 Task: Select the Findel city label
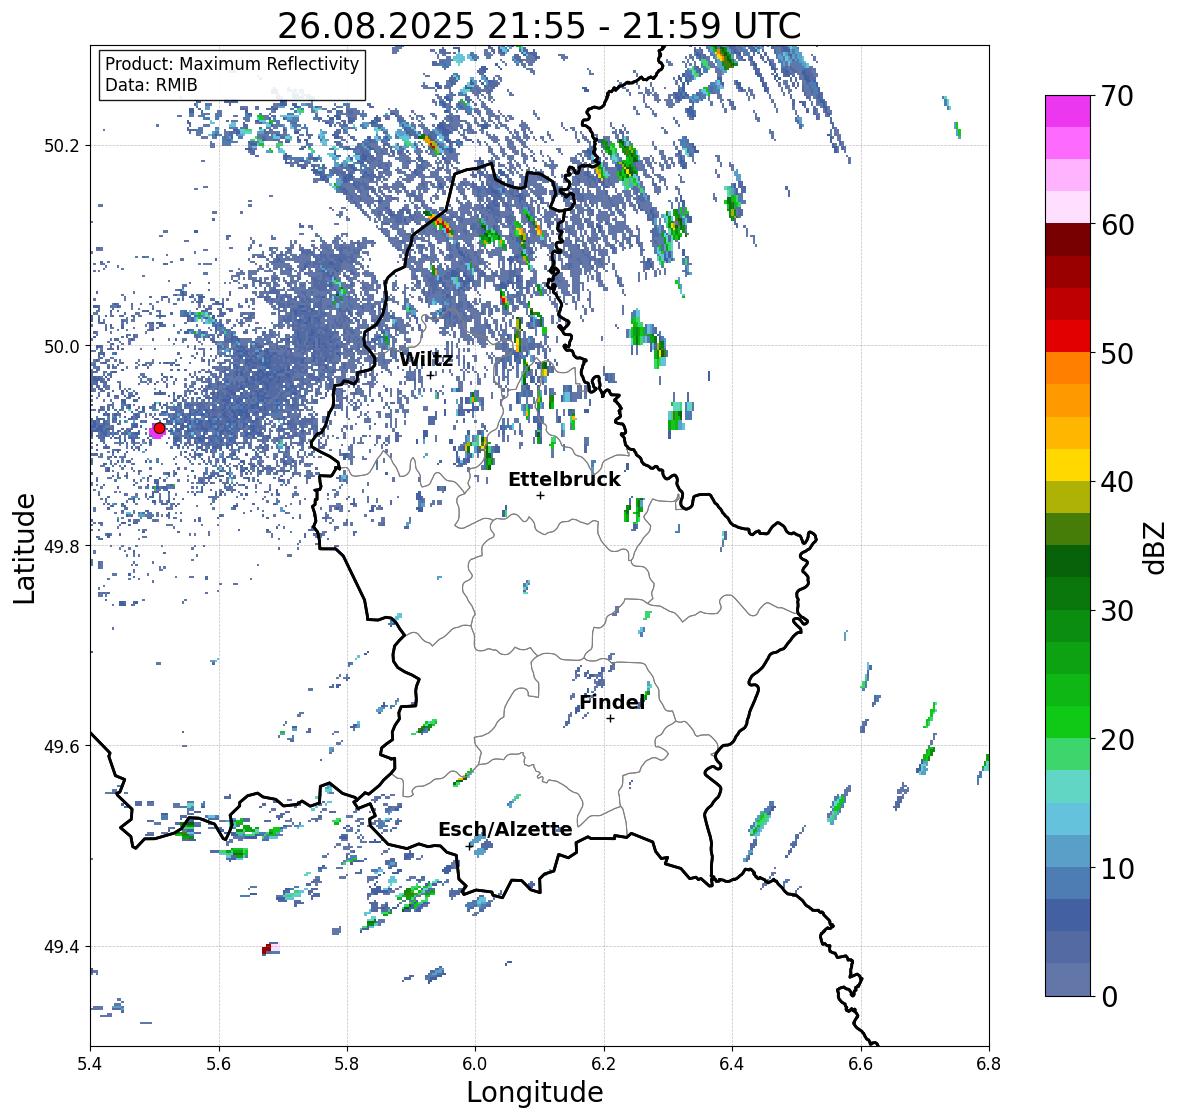coord(612,702)
